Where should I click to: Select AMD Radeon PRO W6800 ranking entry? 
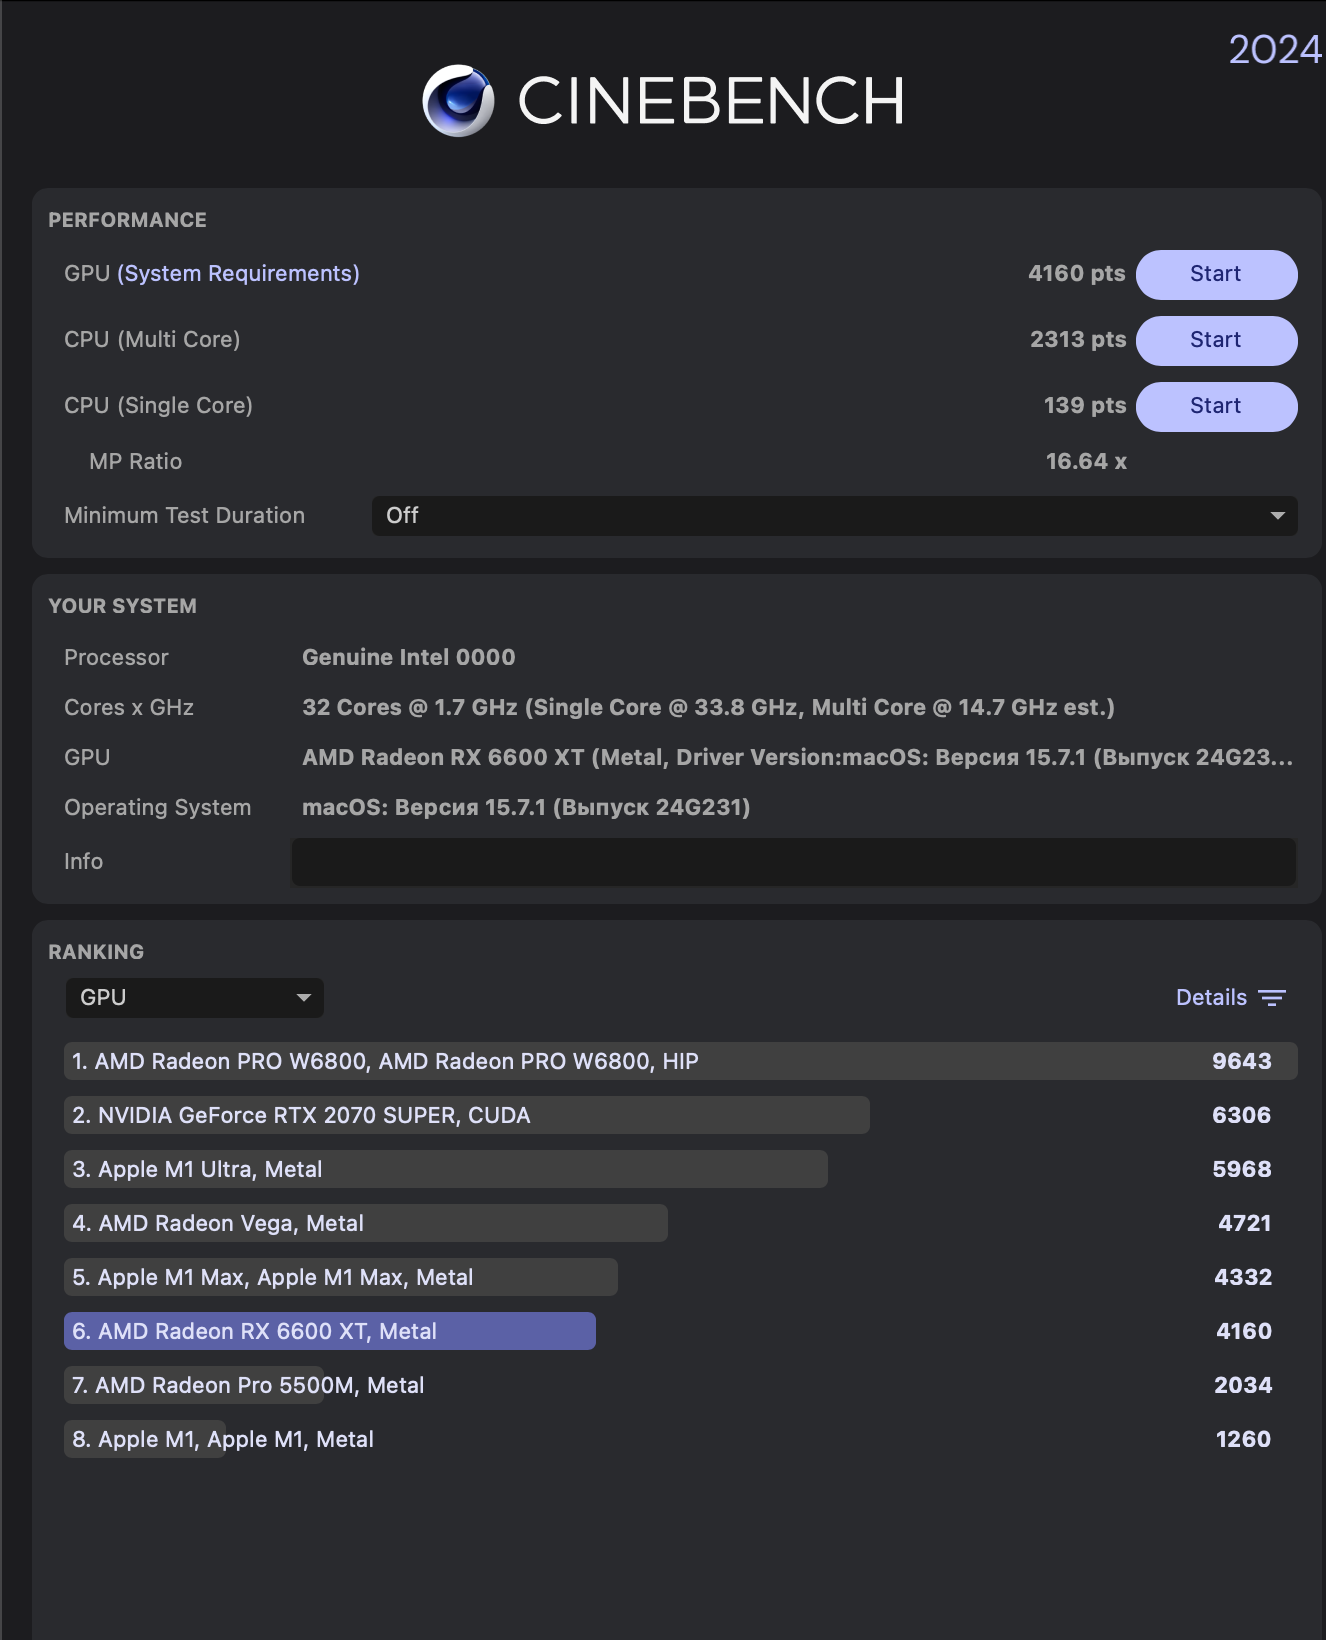point(680,1061)
